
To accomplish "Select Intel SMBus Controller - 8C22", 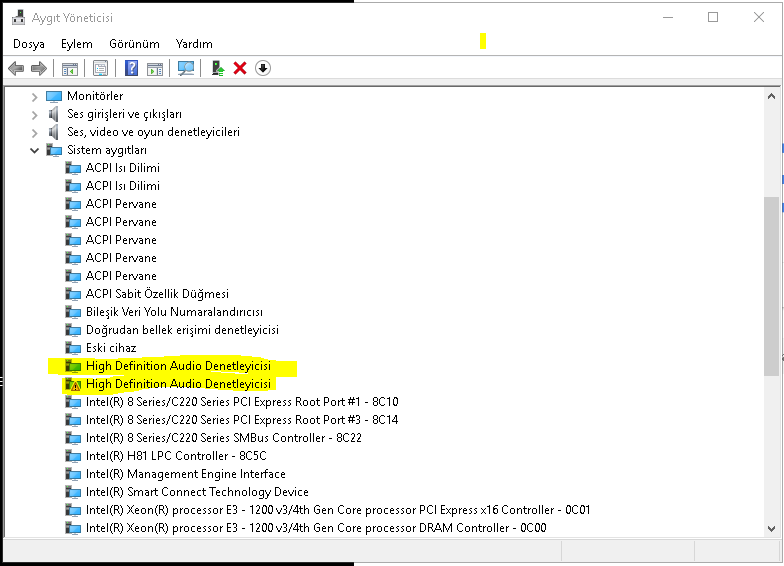I will tap(224, 438).
